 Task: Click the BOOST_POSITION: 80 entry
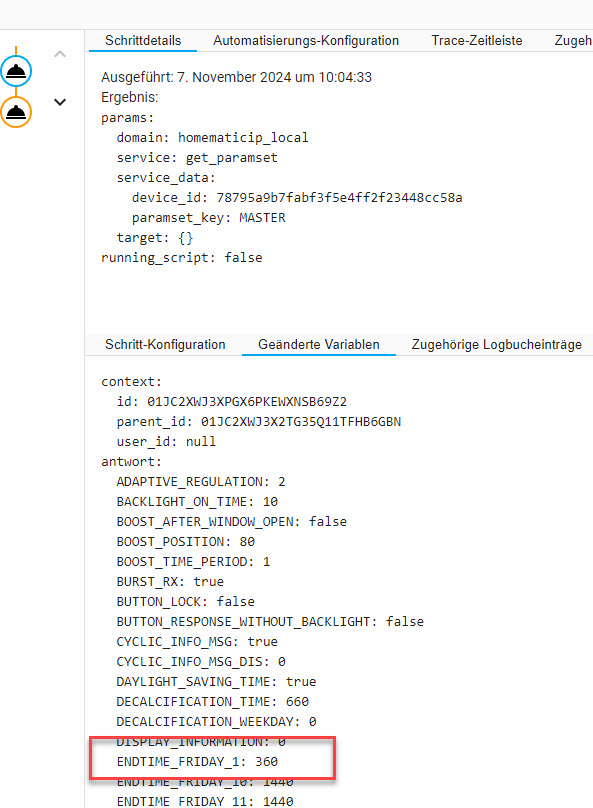185,542
